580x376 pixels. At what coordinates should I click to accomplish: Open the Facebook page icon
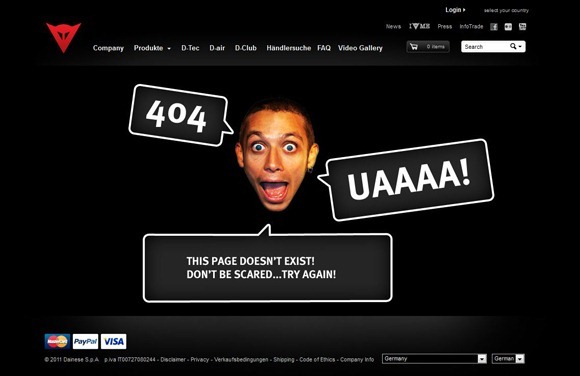point(494,27)
